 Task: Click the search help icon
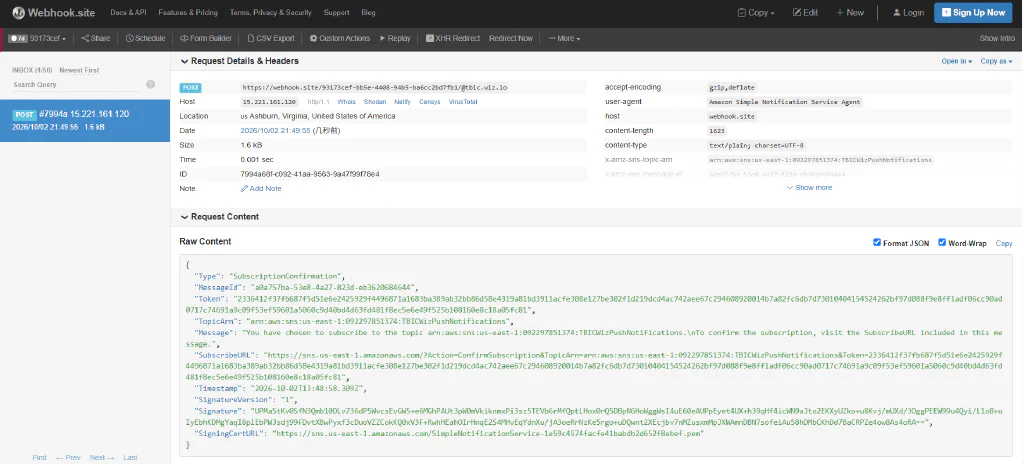[x=150, y=84]
